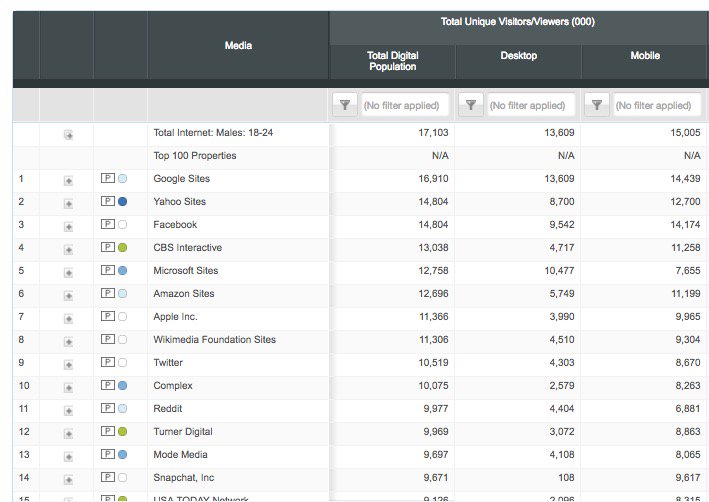The height and width of the screenshot is (502, 709).
Task: Click the blue dot beside Mode Media
Action: (123, 455)
